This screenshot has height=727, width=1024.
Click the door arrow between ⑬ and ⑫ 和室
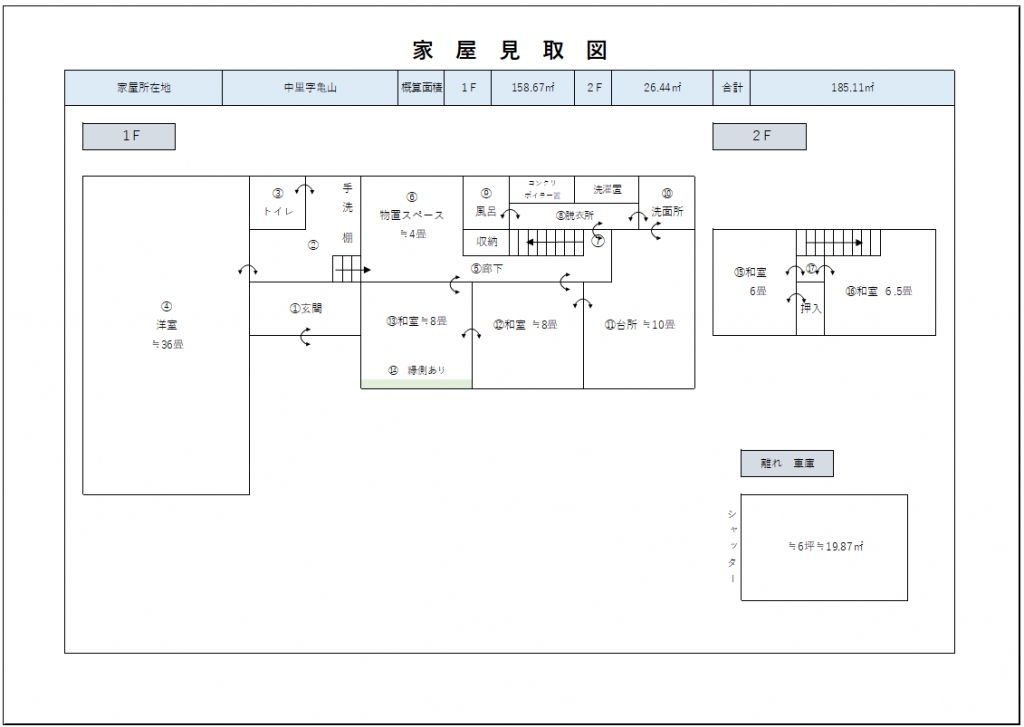pyautogui.click(x=471, y=333)
